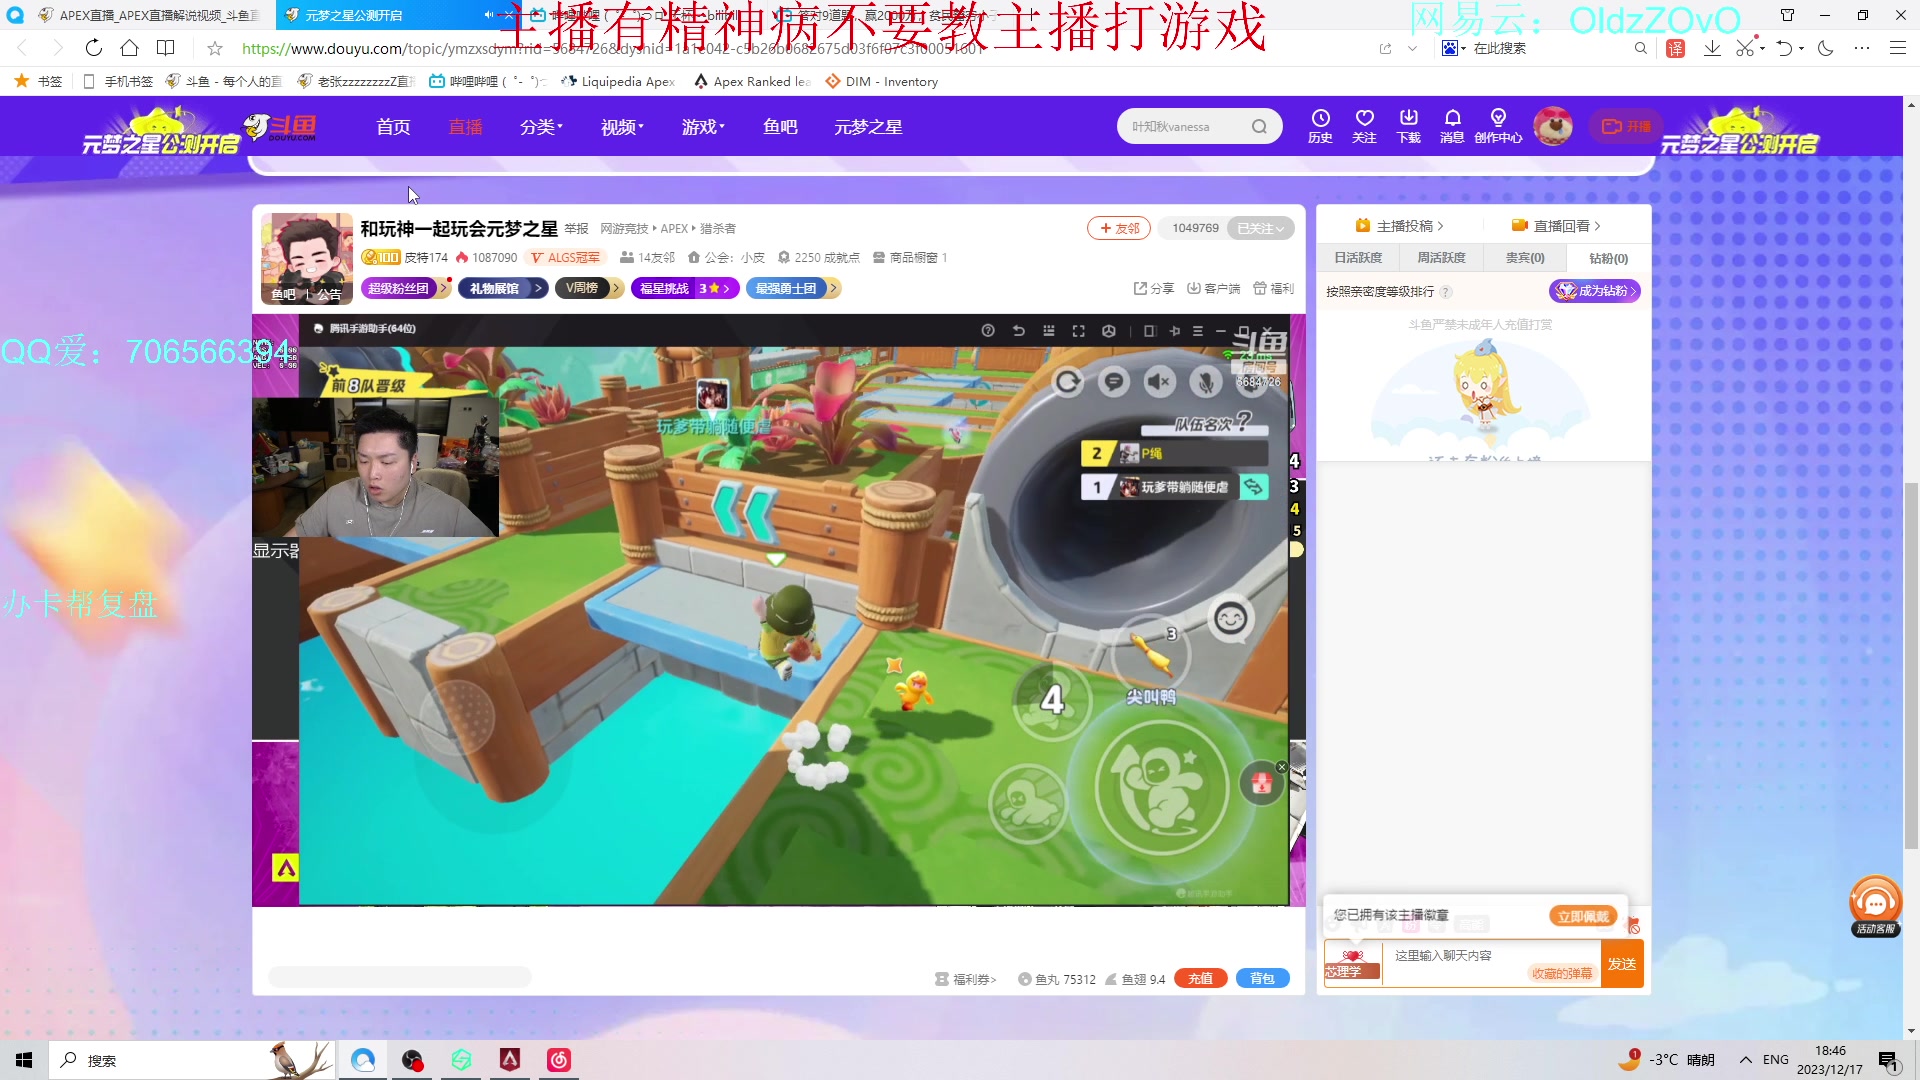Click the 活动客服 support headset icon

pos(1875,906)
